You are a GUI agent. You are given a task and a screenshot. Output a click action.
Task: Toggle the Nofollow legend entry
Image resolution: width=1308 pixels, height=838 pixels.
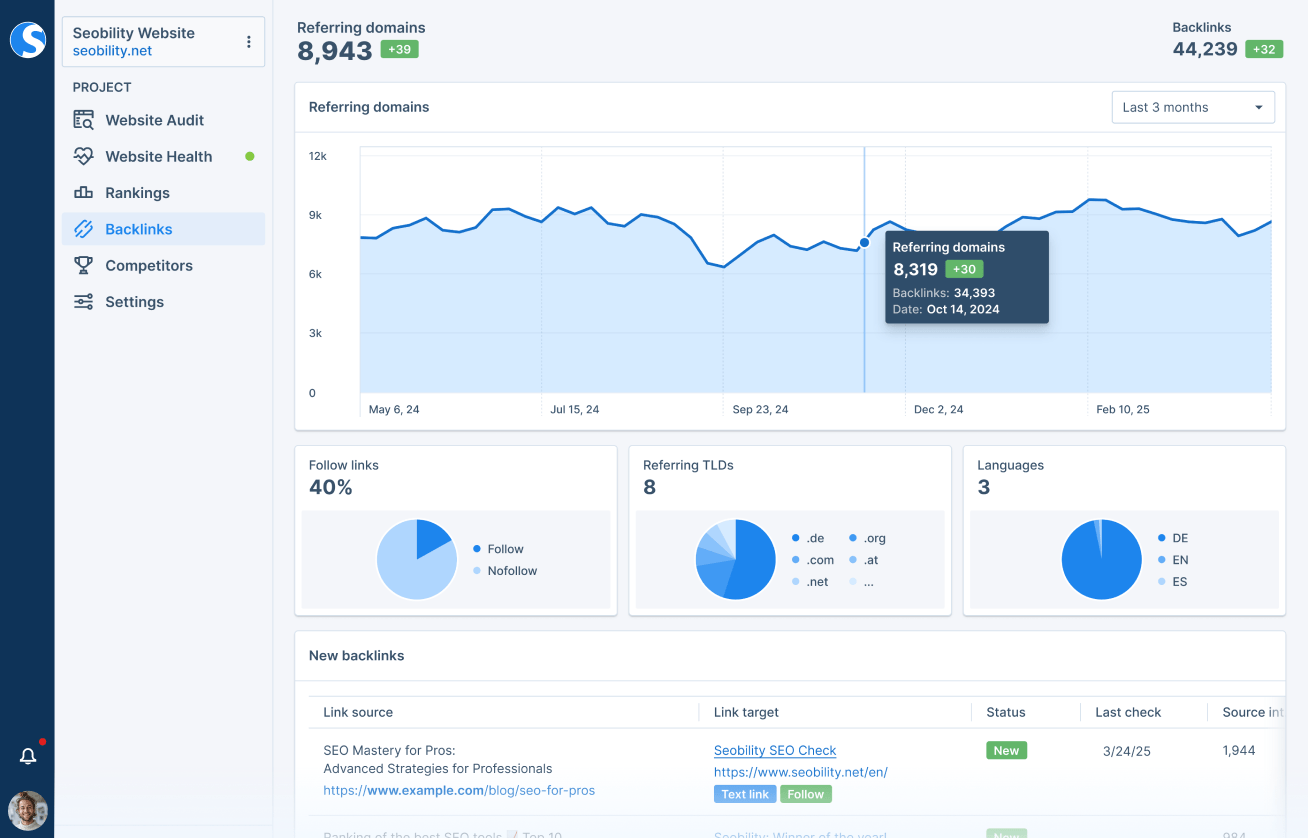point(508,571)
